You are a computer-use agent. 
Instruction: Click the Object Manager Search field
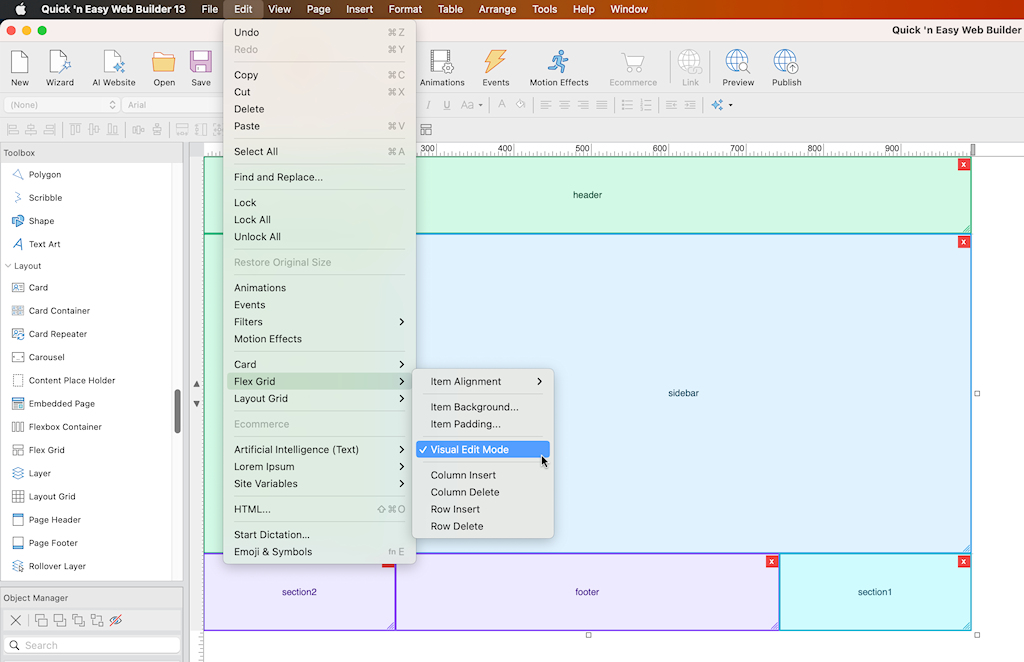pos(92,645)
